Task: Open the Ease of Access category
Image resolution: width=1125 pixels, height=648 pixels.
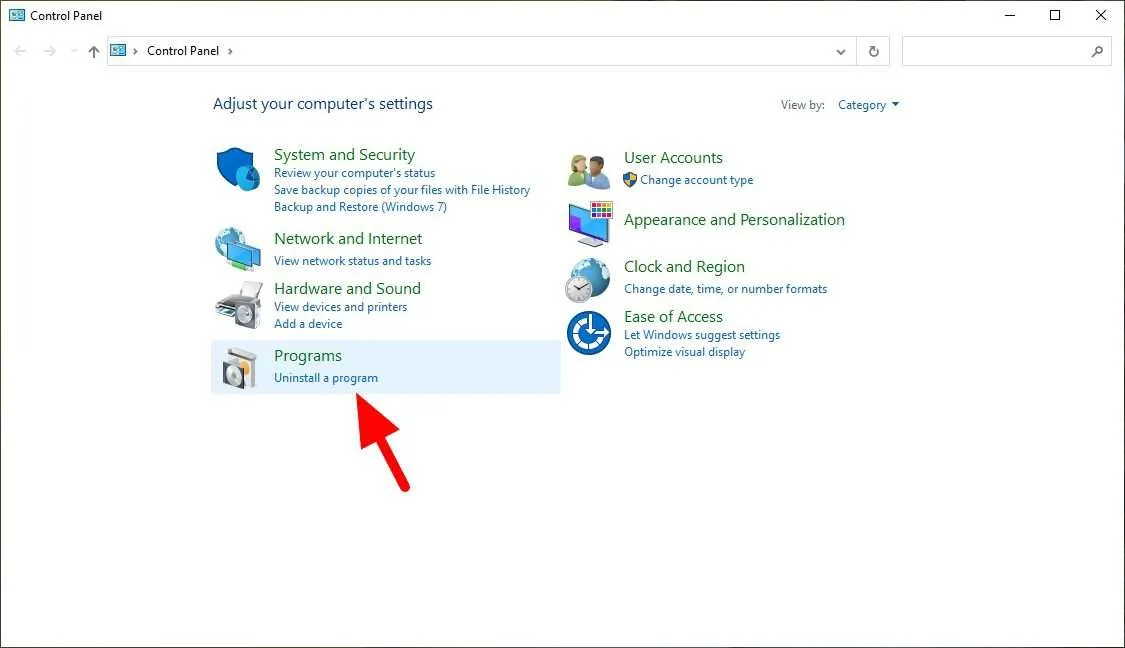Action: [673, 316]
